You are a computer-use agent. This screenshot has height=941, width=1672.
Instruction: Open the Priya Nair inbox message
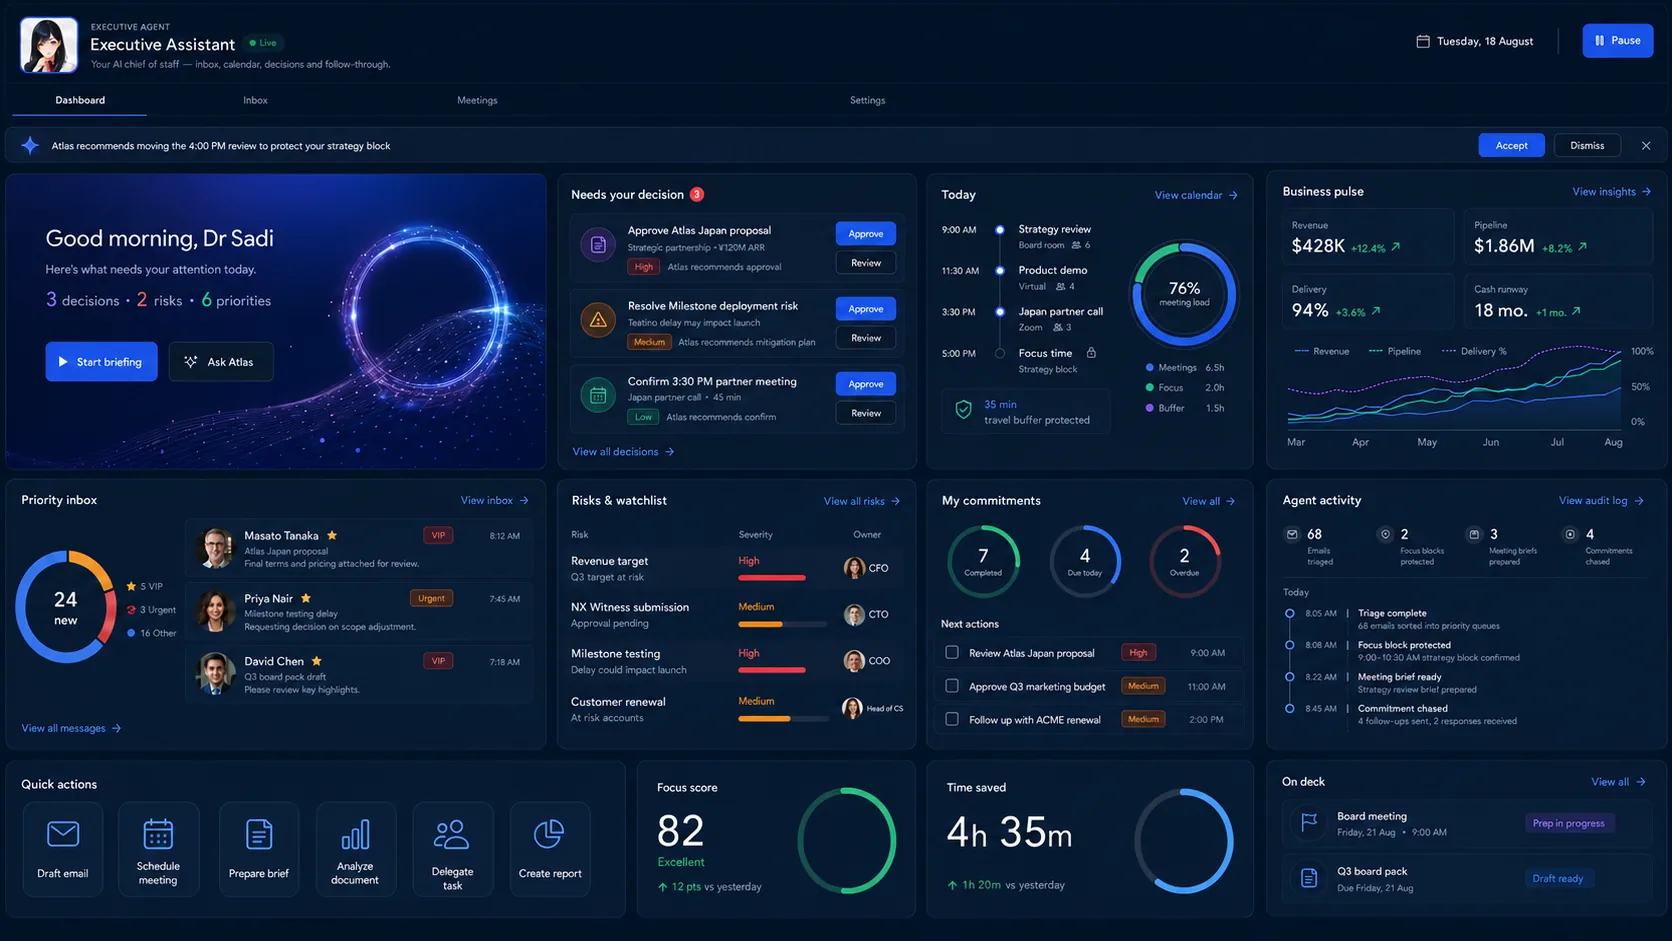[358, 611]
